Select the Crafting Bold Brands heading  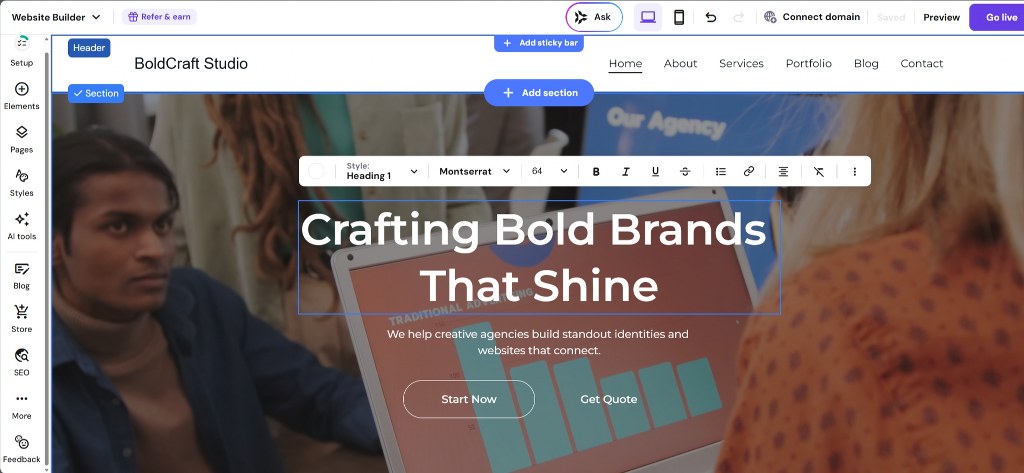coord(539,257)
